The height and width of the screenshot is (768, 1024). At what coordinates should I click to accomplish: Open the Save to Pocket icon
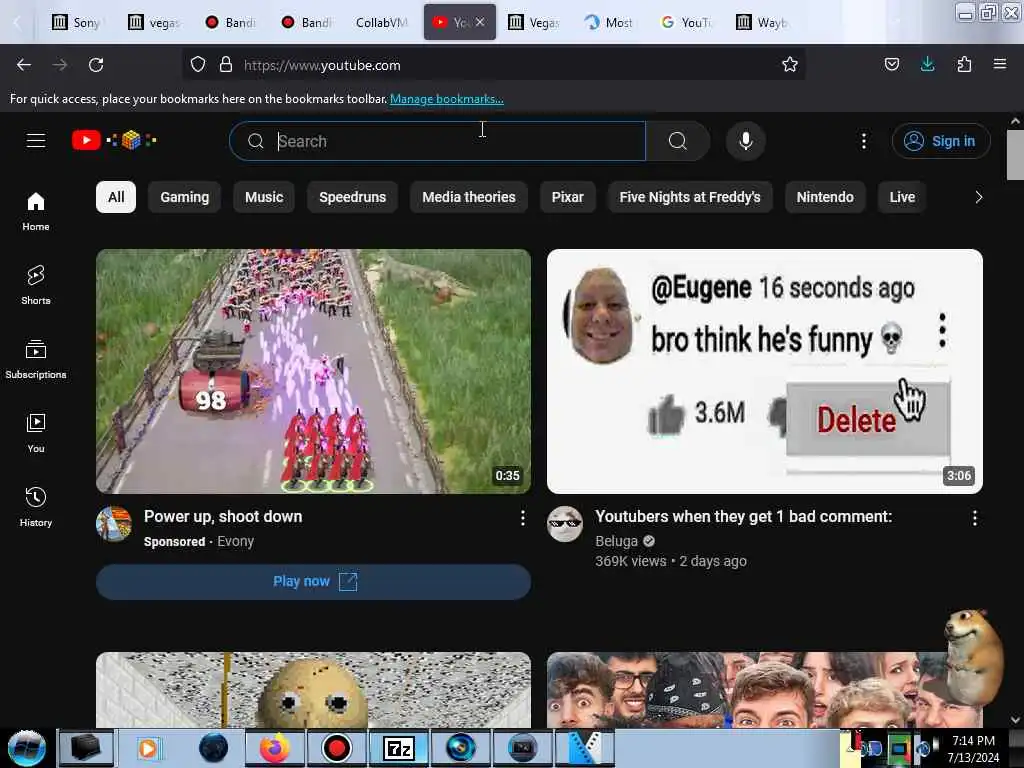click(x=891, y=65)
